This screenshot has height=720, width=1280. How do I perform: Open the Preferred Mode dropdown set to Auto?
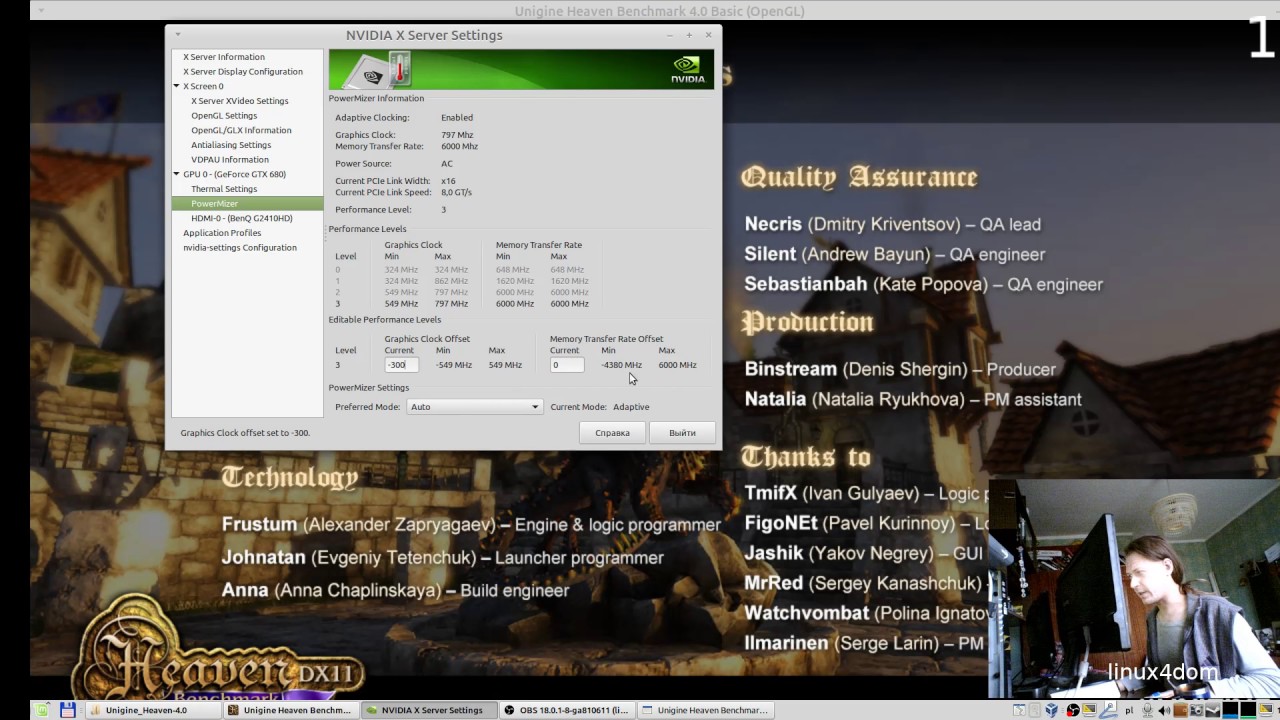pos(474,407)
